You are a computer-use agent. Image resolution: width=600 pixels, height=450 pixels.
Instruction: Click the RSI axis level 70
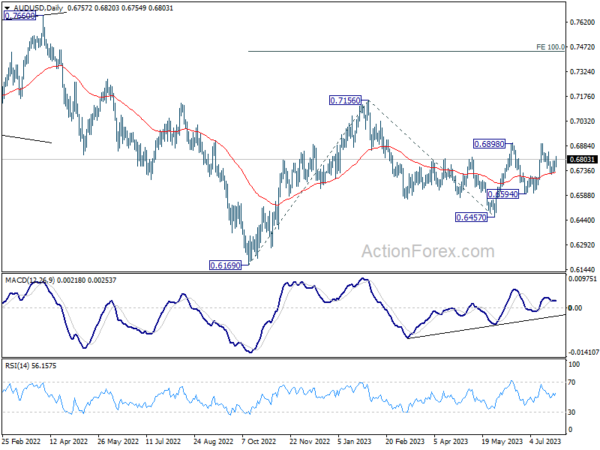572,382
